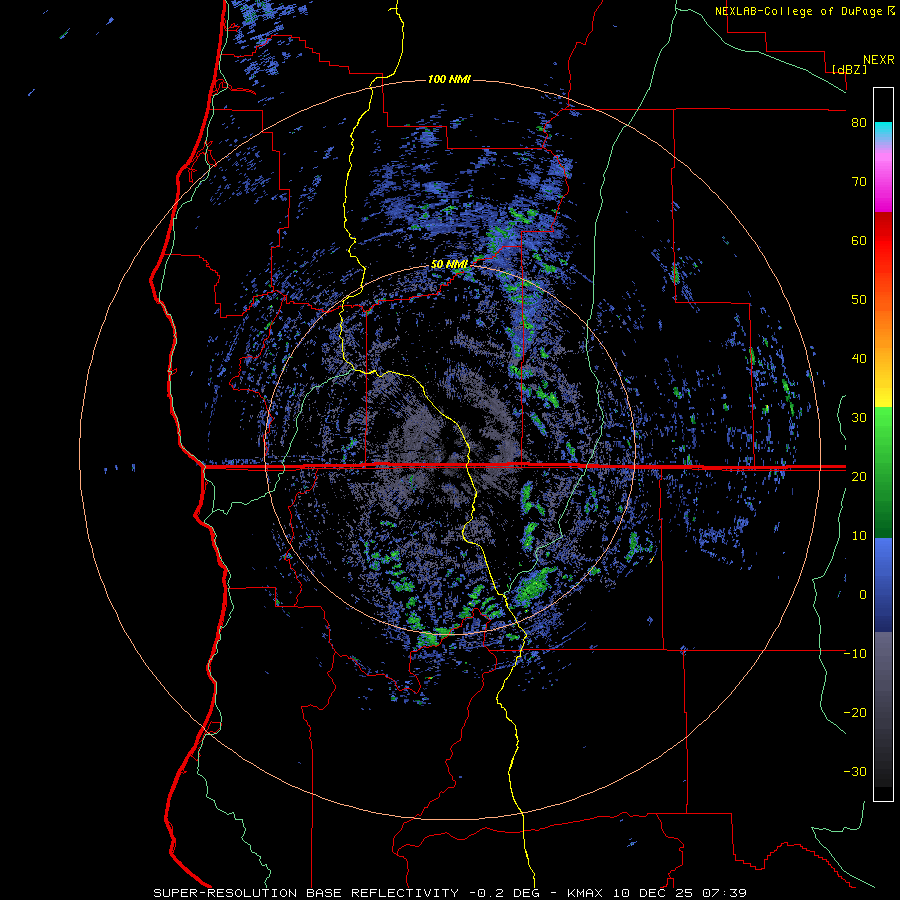Click the 50 dBZ scale label
This screenshot has height=900, width=900.
(x=859, y=300)
